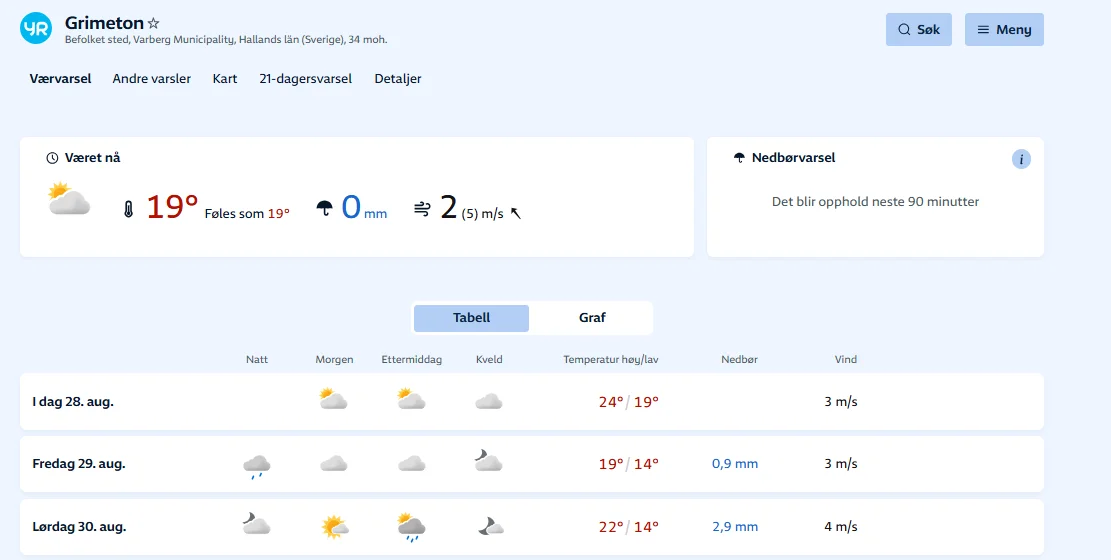The width and height of the screenshot is (1111, 560).
Task: Select the Tabell view toggle
Action: 471,318
